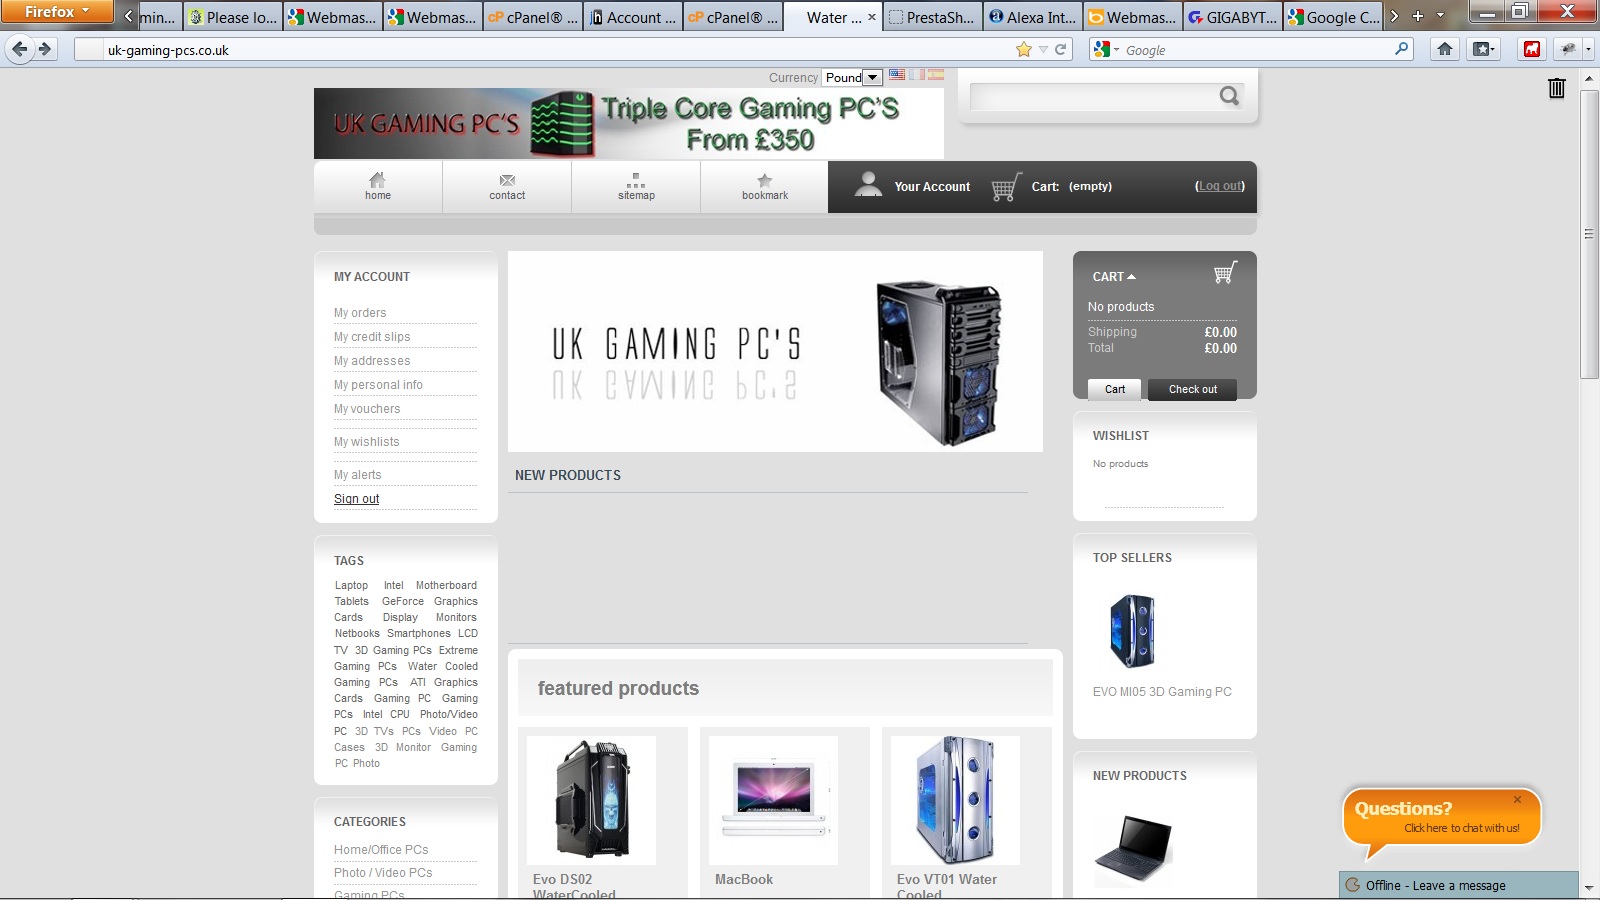Click the browser forward arrow
The height and width of the screenshot is (900, 1600).
coord(45,49)
